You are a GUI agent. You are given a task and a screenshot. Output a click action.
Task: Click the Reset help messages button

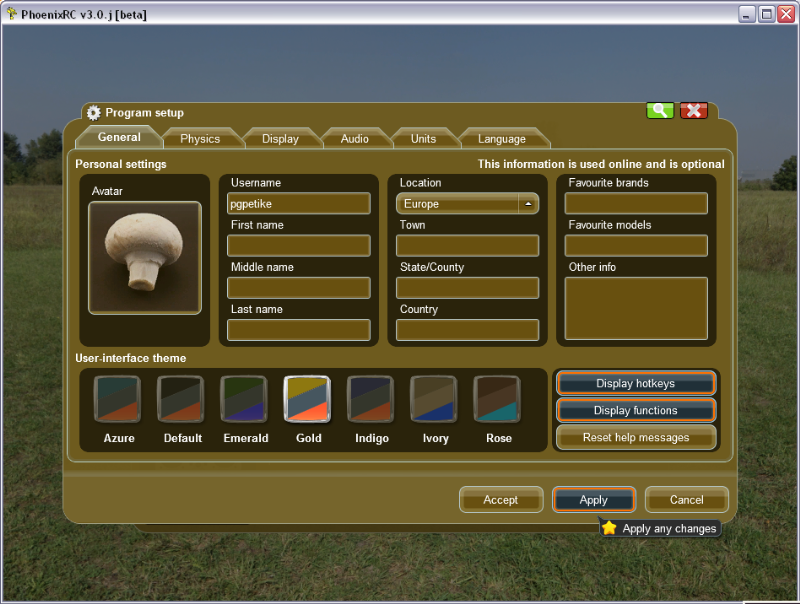click(x=636, y=438)
